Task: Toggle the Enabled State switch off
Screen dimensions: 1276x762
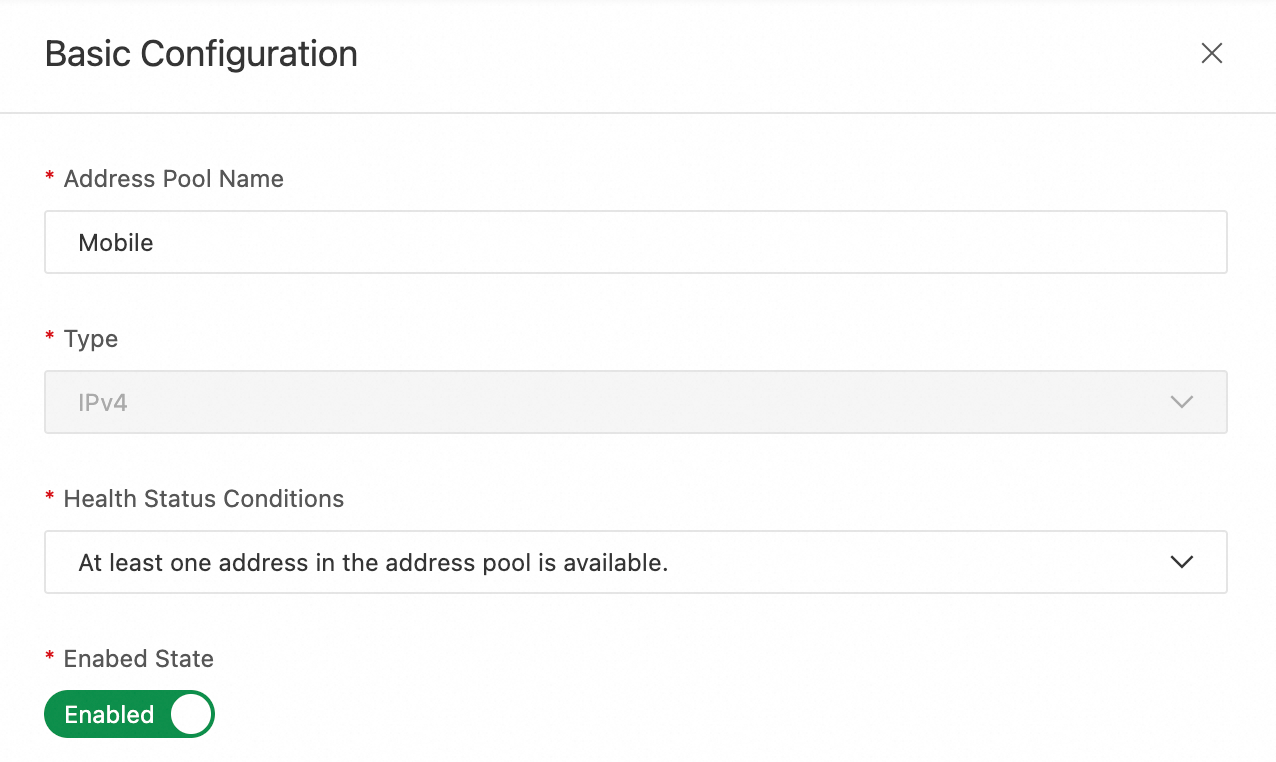Action: click(129, 714)
